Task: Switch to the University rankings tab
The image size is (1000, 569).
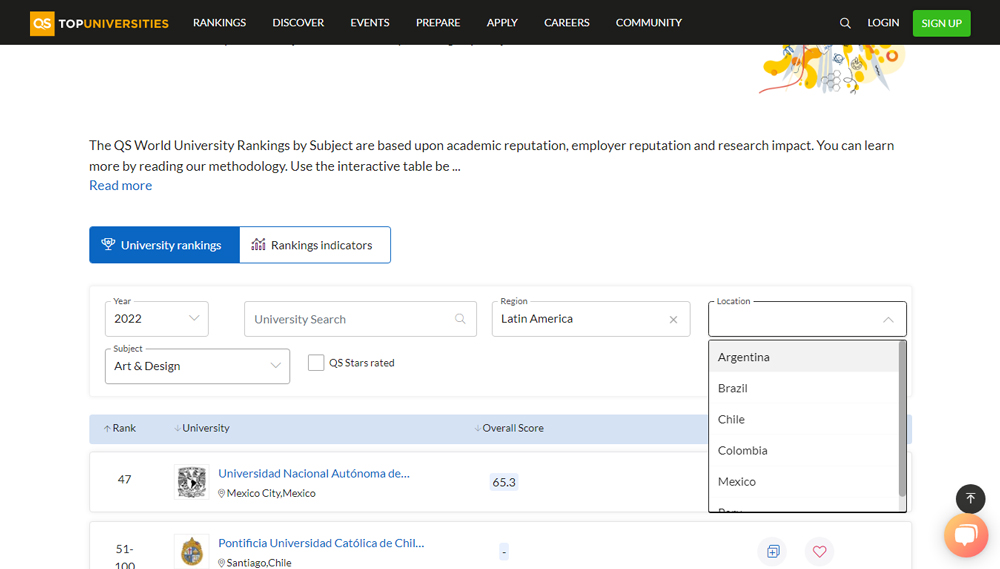Action: [165, 245]
